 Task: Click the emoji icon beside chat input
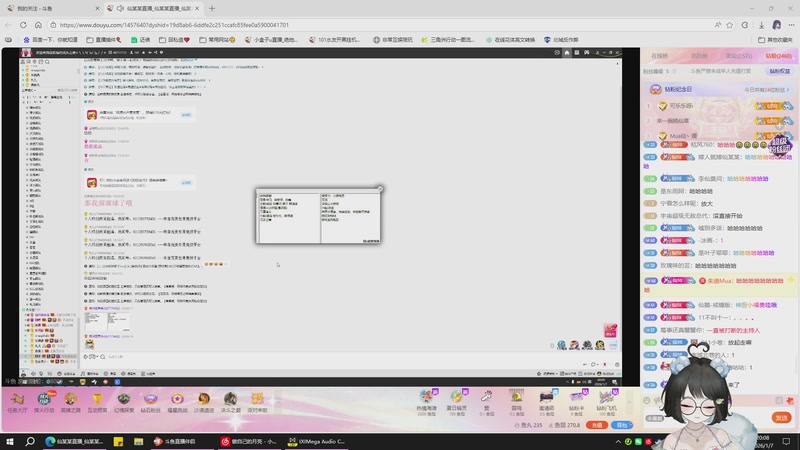pos(647,401)
